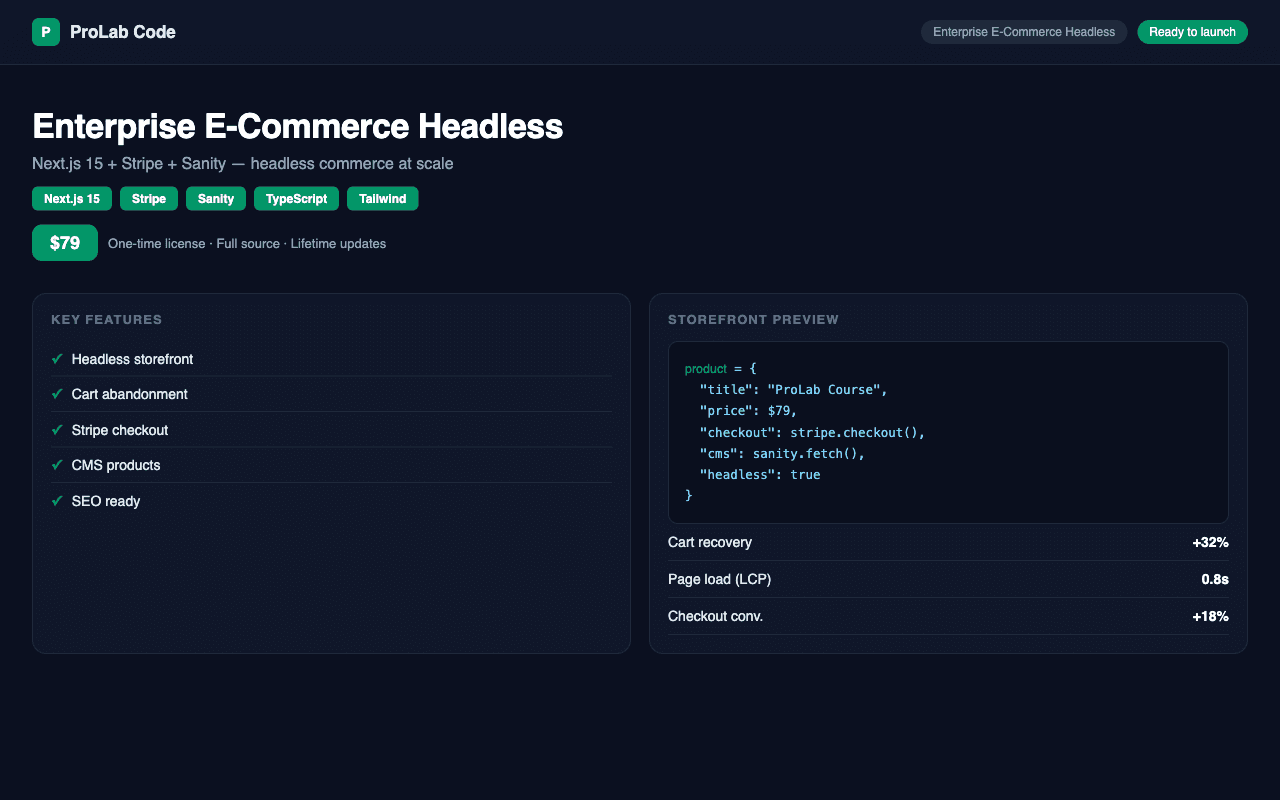This screenshot has height=800, width=1280.
Task: Click the checkmark beside Stripe checkout
Action: (x=57, y=430)
